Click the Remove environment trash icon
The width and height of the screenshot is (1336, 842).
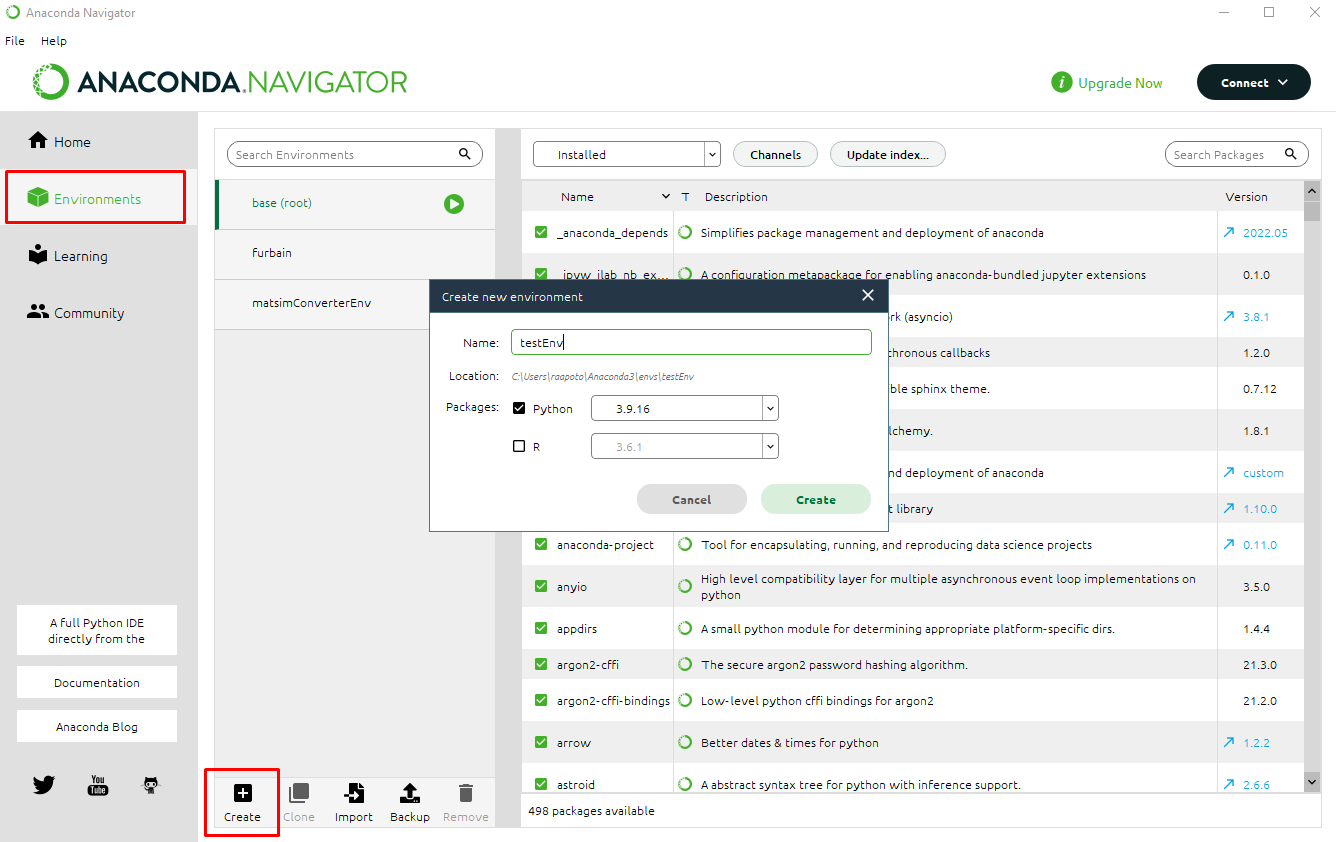(466, 793)
